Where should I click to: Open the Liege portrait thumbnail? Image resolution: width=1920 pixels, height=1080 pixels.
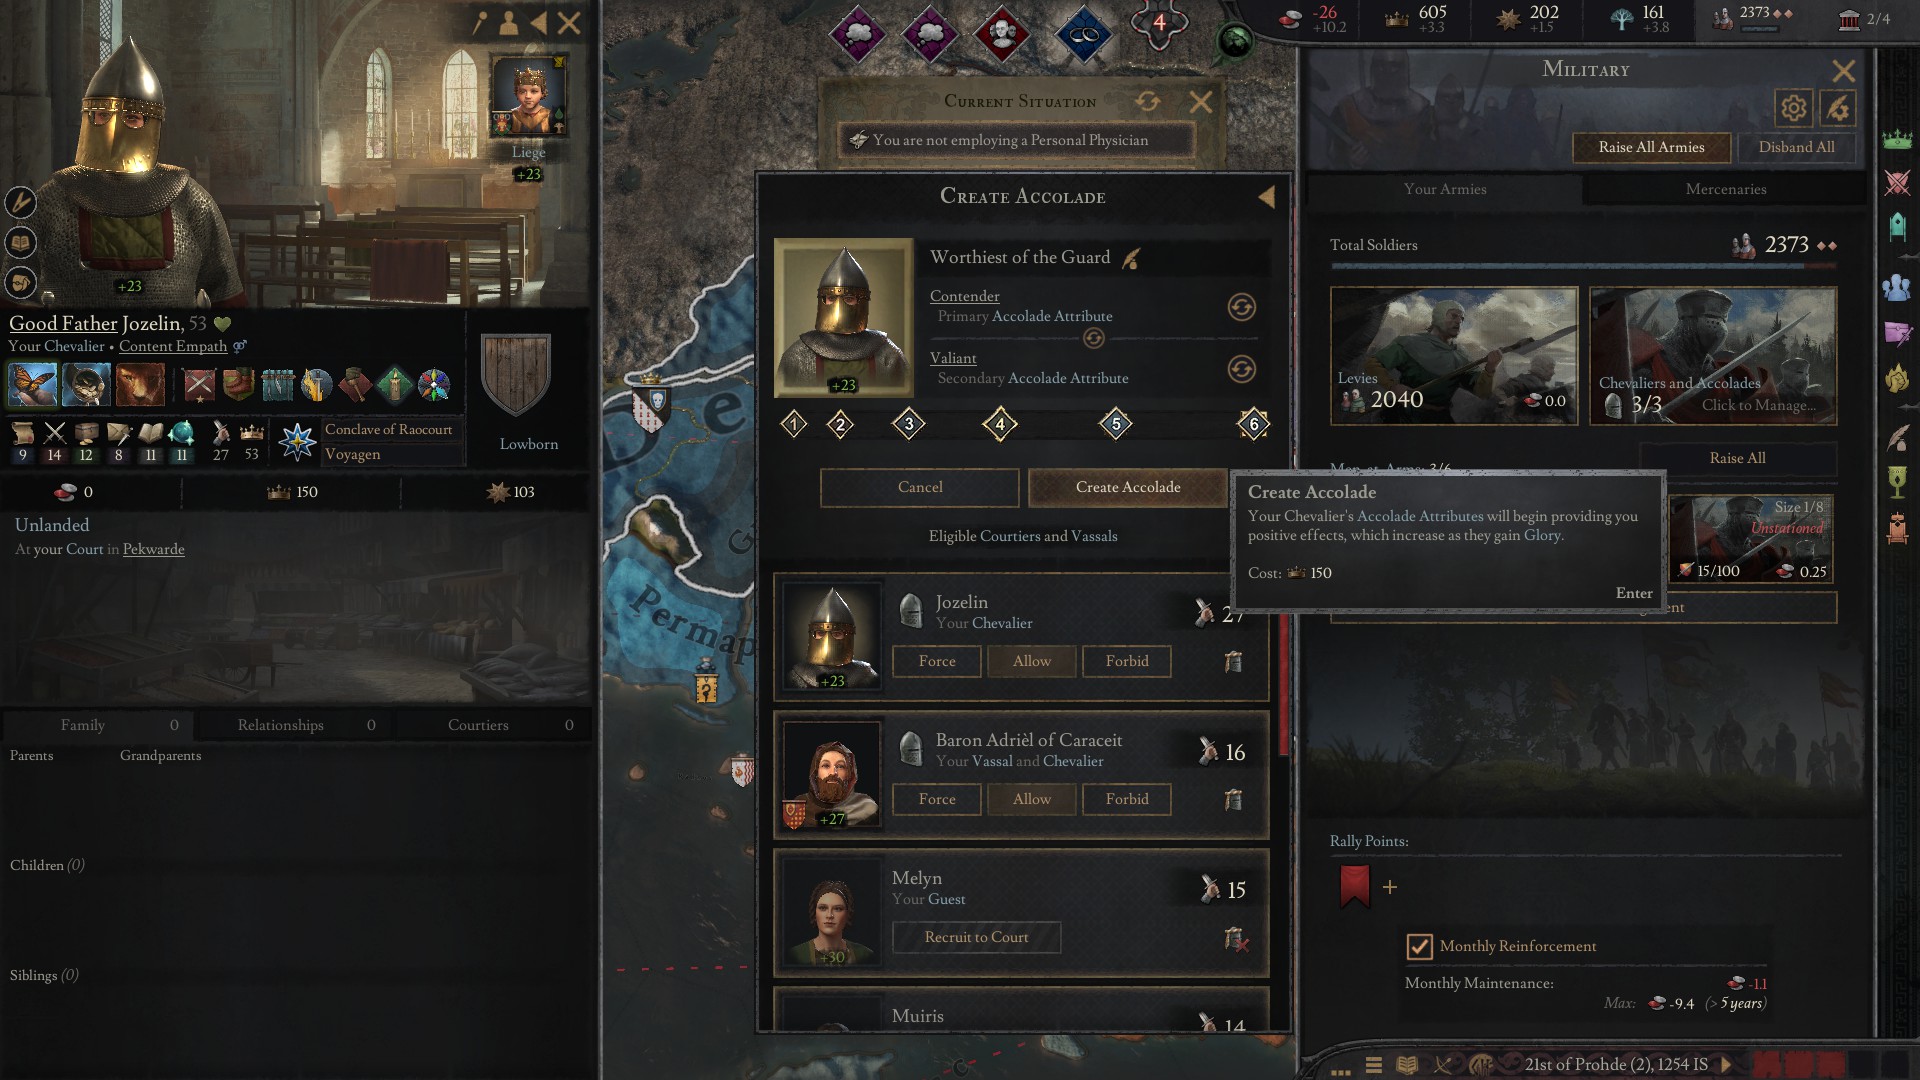coord(528,97)
